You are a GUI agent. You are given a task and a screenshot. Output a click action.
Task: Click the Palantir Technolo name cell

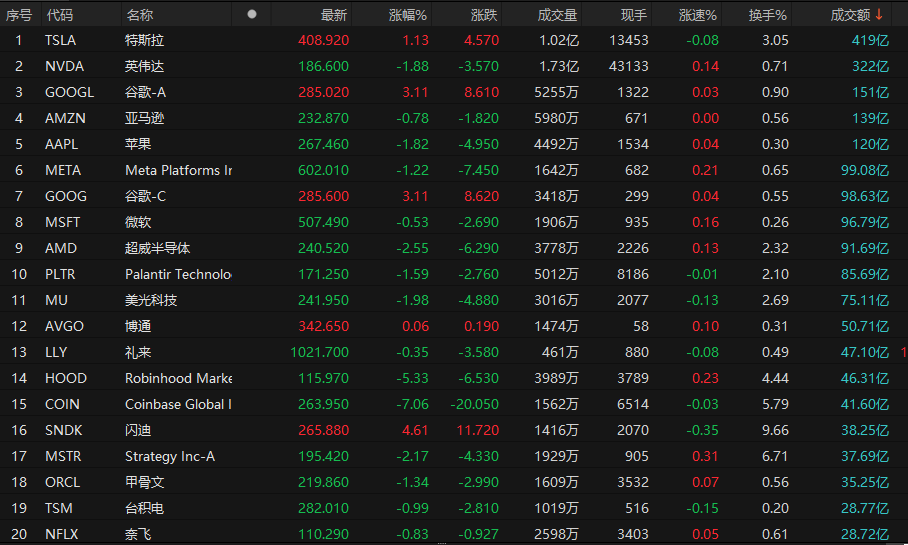[x=178, y=275]
